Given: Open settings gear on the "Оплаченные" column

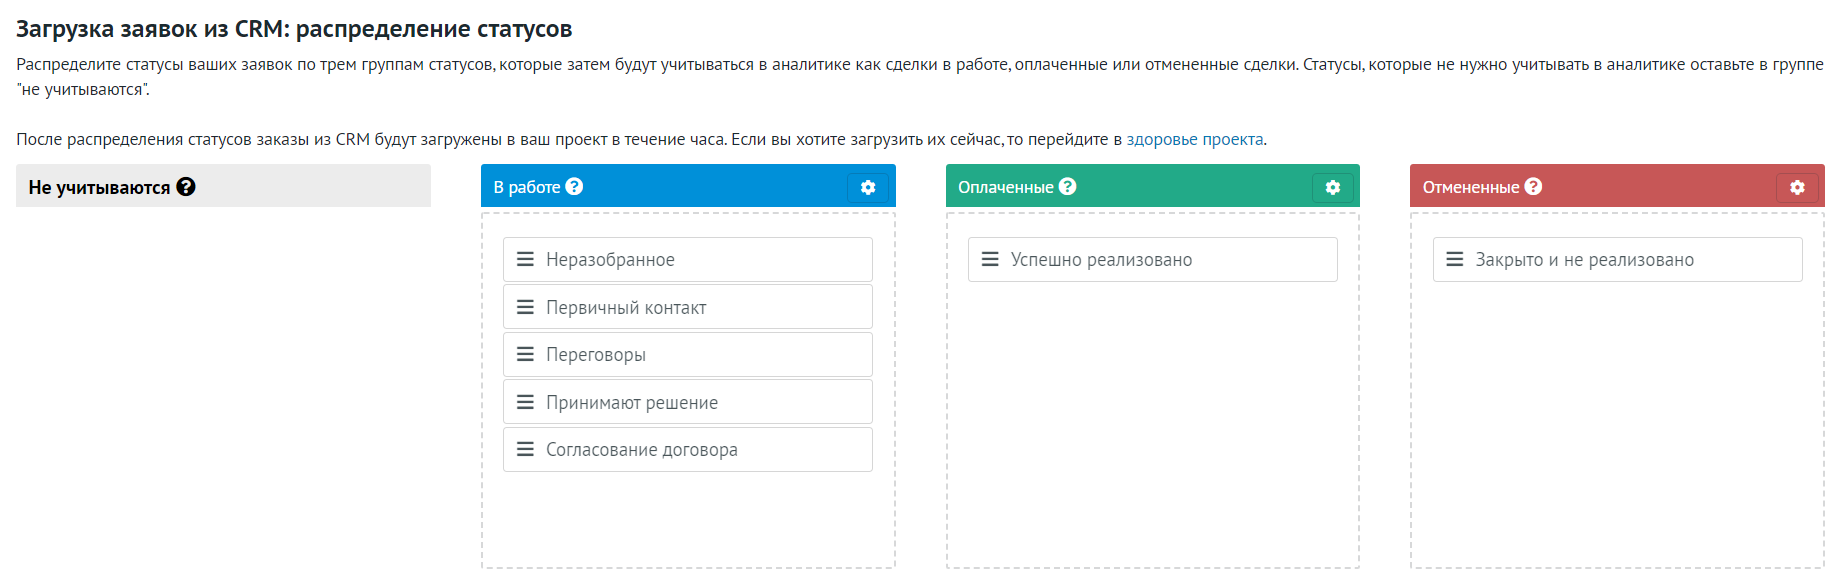Looking at the screenshot, I should click(1333, 187).
